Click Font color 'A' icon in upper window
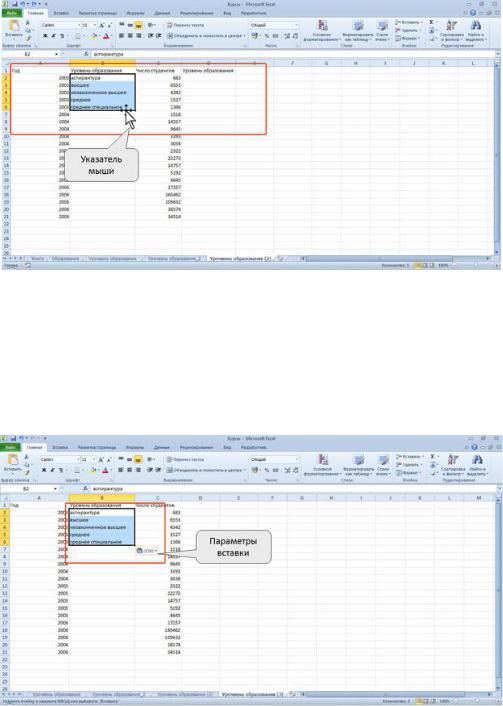 tap(106, 36)
